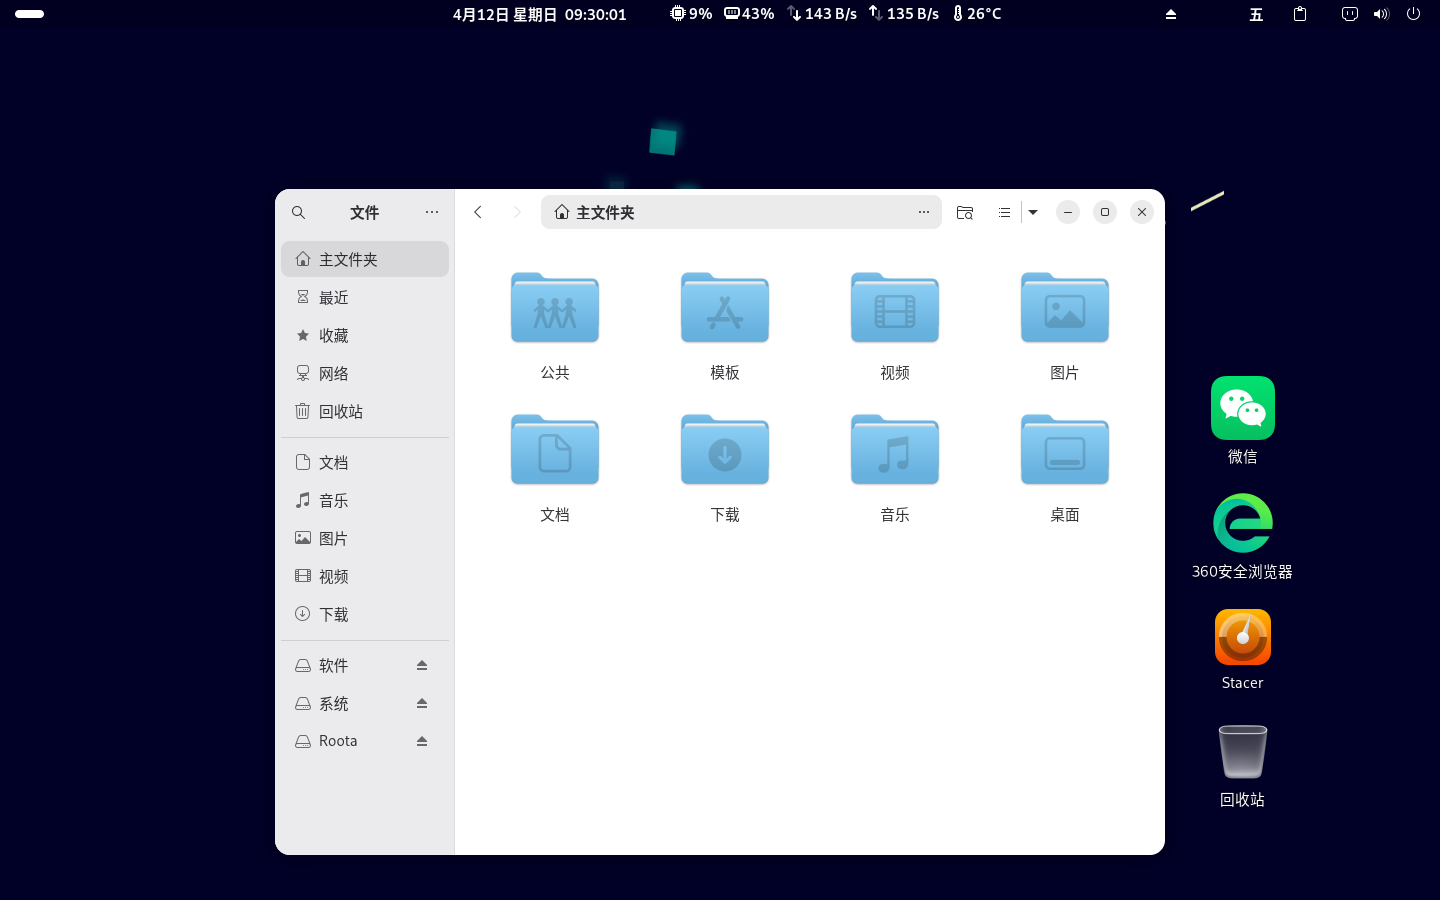The image size is (1440, 900).
Task: Select the 图片 folder icon
Action: 1065,308
